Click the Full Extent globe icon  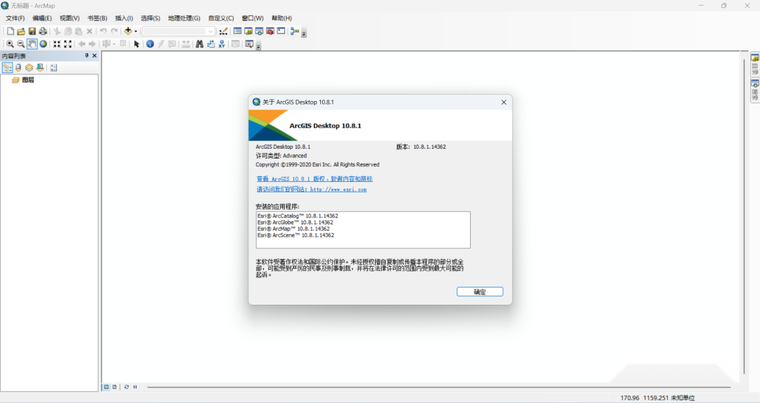43,44
